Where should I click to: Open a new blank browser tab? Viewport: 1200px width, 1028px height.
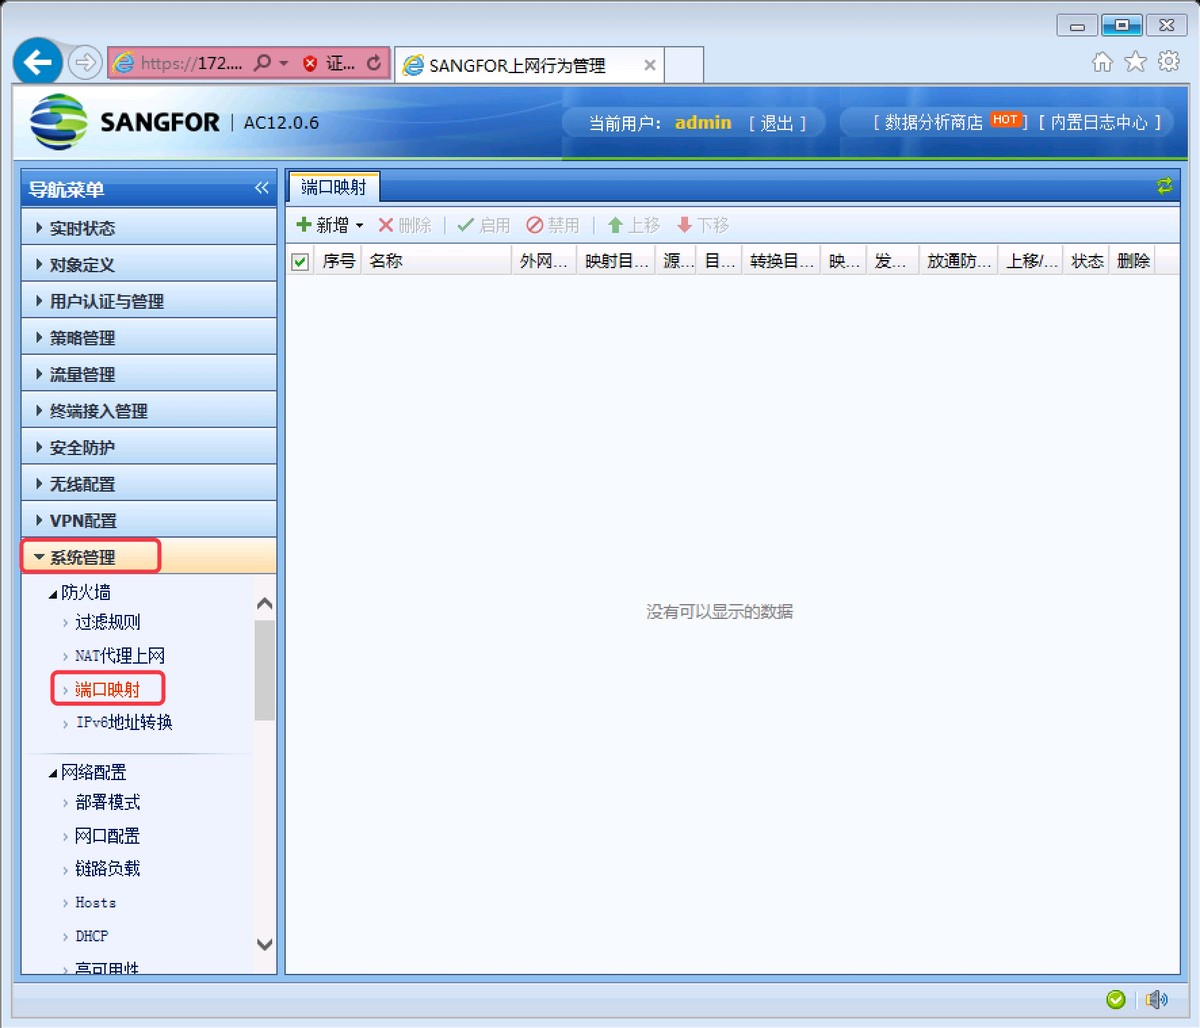(684, 64)
